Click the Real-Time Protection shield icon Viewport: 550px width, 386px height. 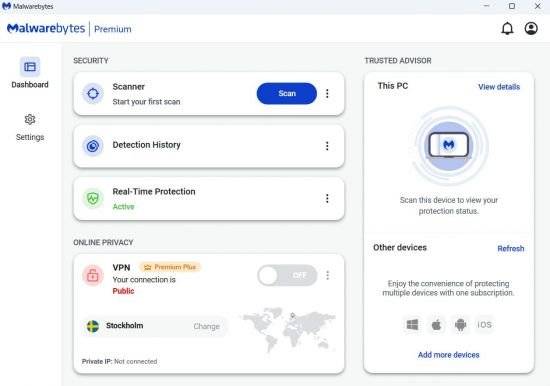point(93,199)
